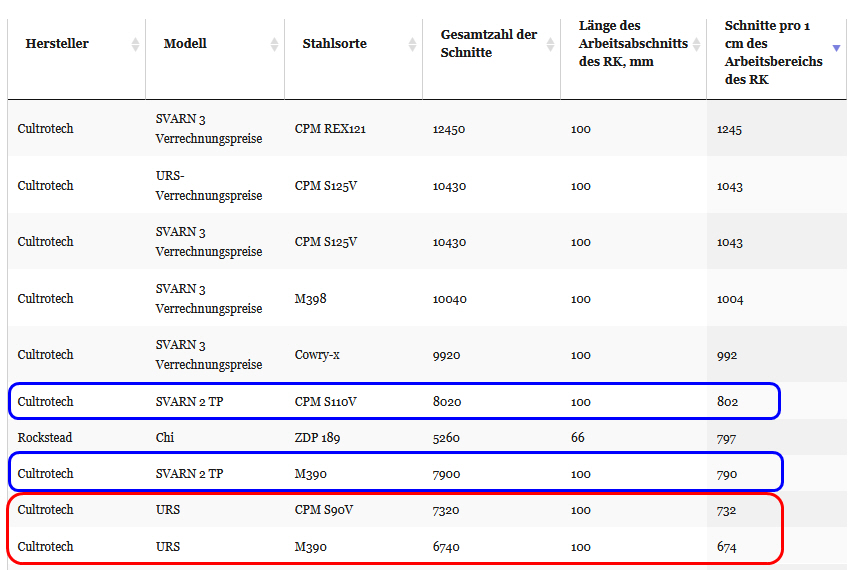Image resolution: width=859 pixels, height=570 pixels.
Task: Select the 790 cuts-per-cm cell
Action: [726, 474]
